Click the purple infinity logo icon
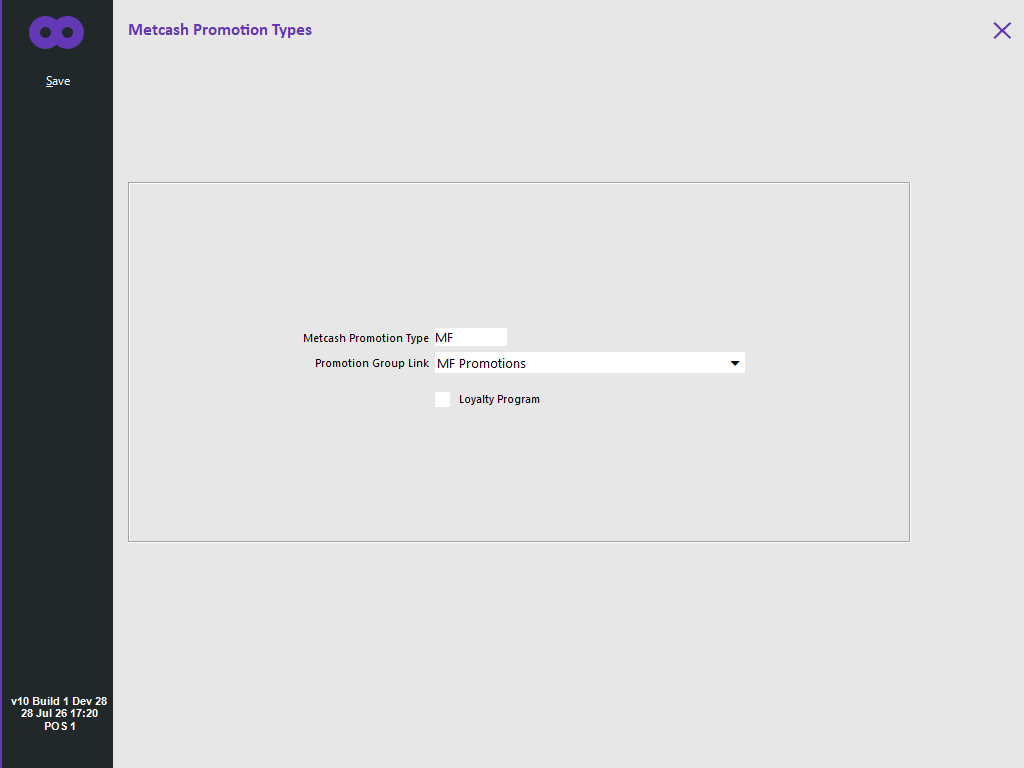The height and width of the screenshot is (768, 1024). 57,33
